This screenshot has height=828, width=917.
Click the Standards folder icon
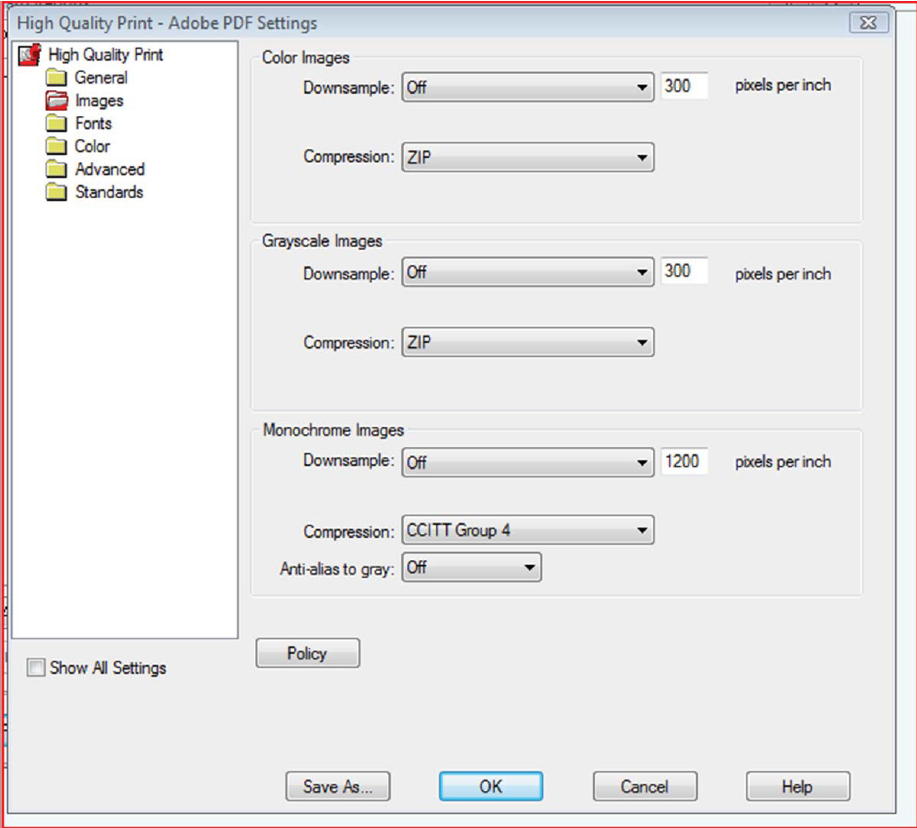click(x=57, y=193)
